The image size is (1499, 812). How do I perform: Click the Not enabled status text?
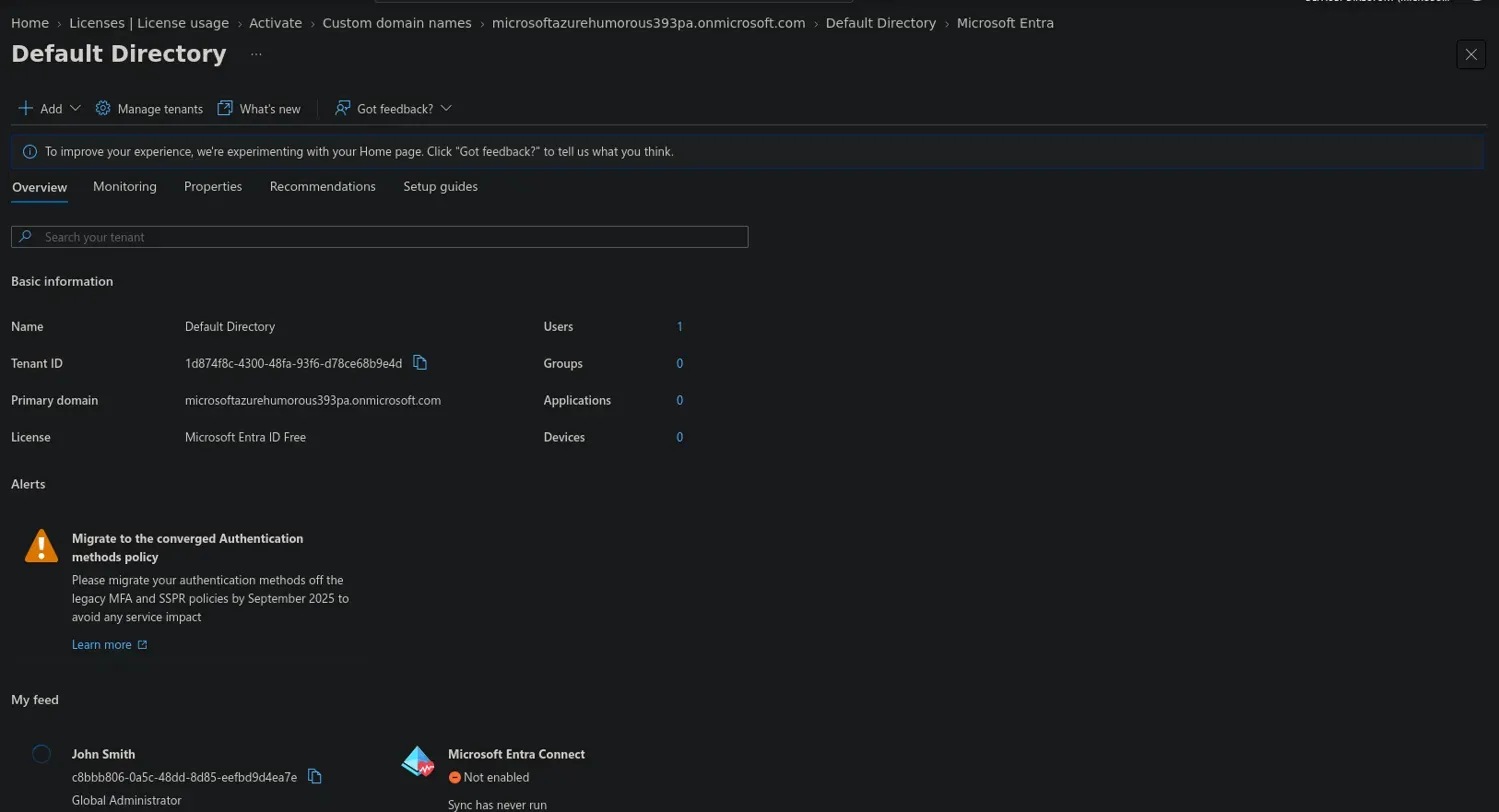pyautogui.click(x=496, y=778)
